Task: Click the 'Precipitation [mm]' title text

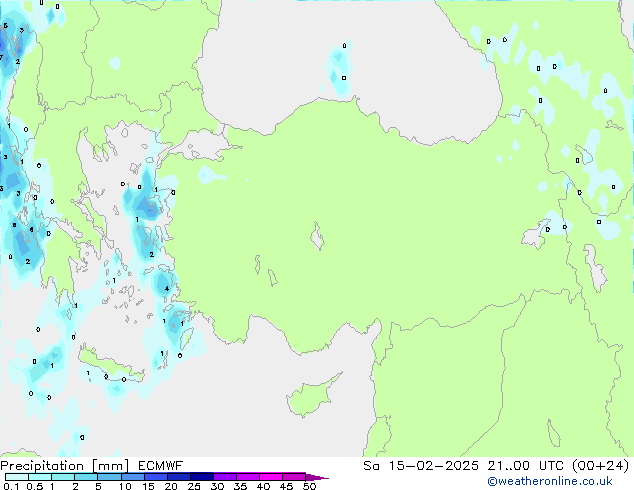Action: tap(65, 466)
